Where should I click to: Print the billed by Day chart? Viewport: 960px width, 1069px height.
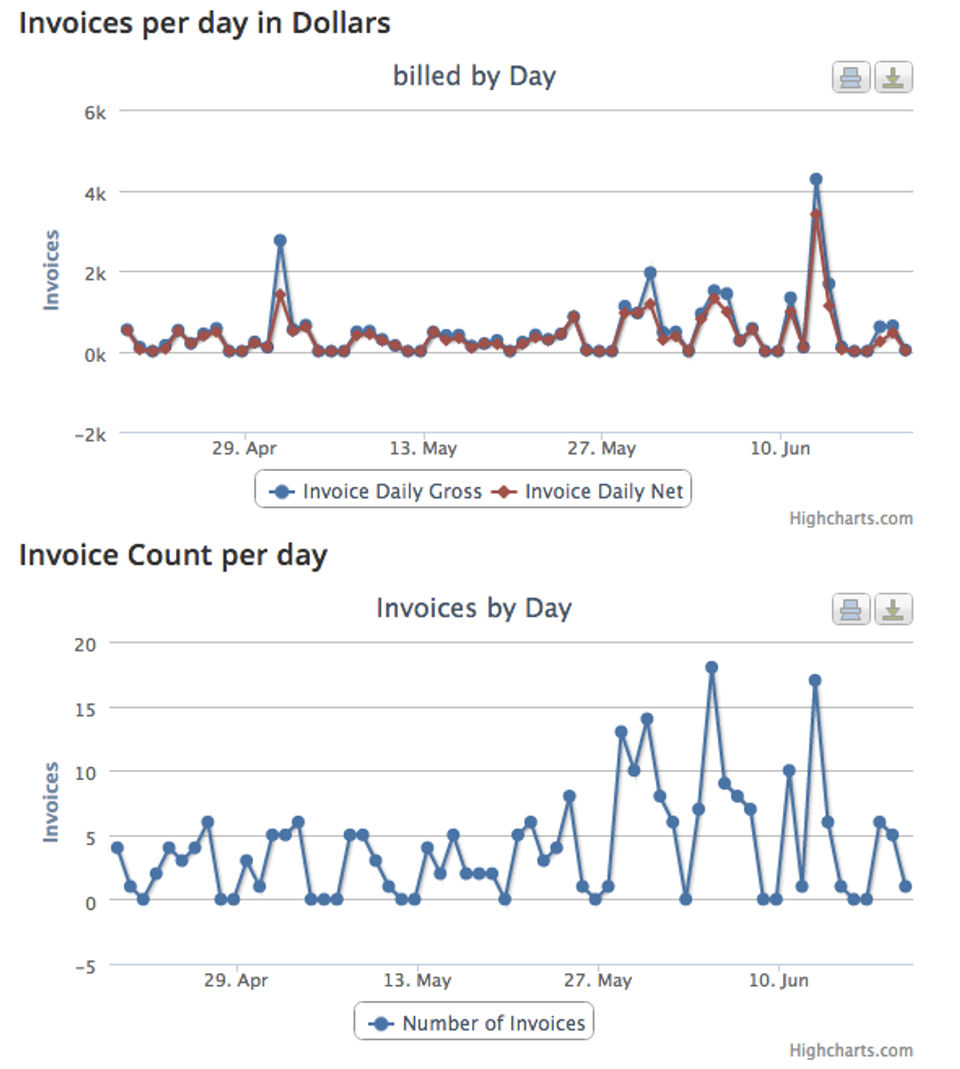pos(851,78)
